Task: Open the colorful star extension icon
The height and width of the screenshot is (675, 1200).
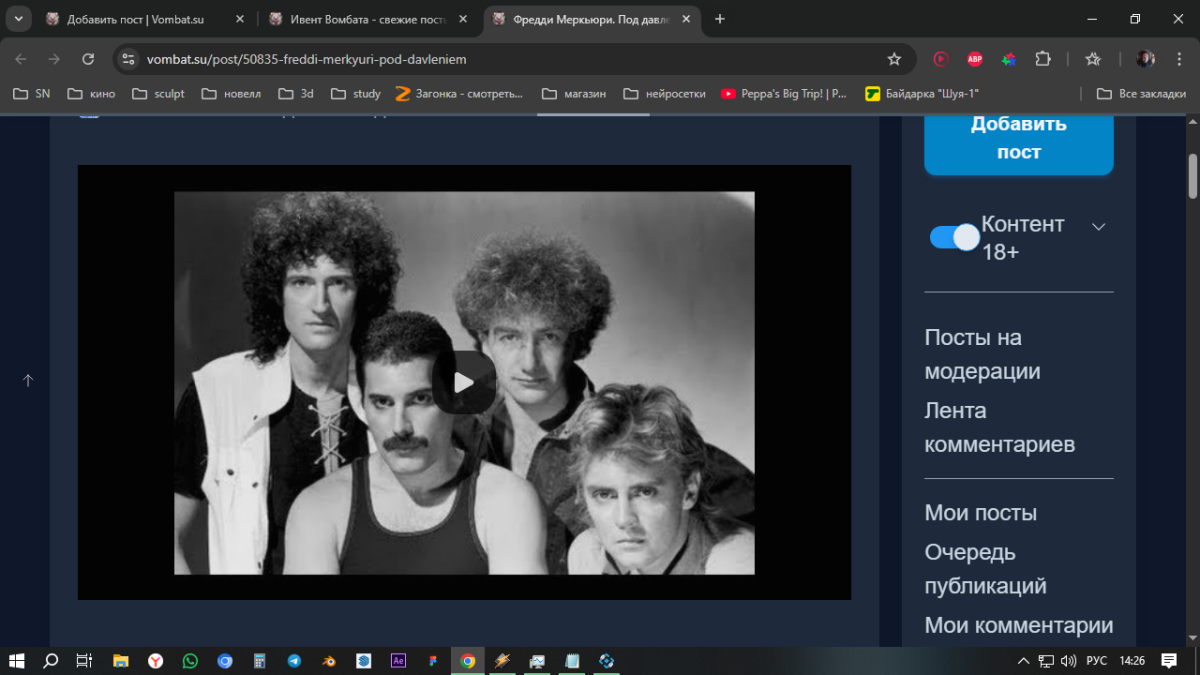Action: coord(1009,59)
